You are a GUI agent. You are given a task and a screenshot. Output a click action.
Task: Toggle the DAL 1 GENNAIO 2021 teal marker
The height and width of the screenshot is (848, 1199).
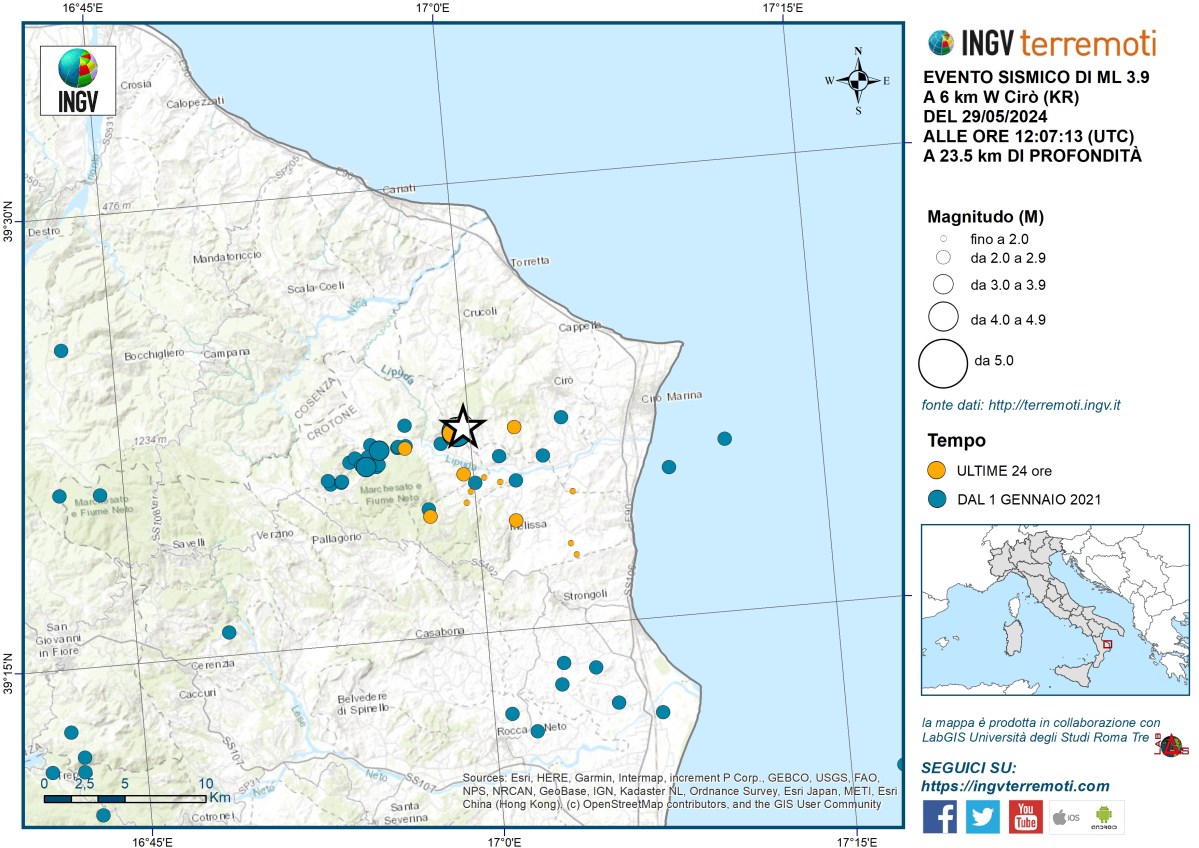tap(937, 500)
